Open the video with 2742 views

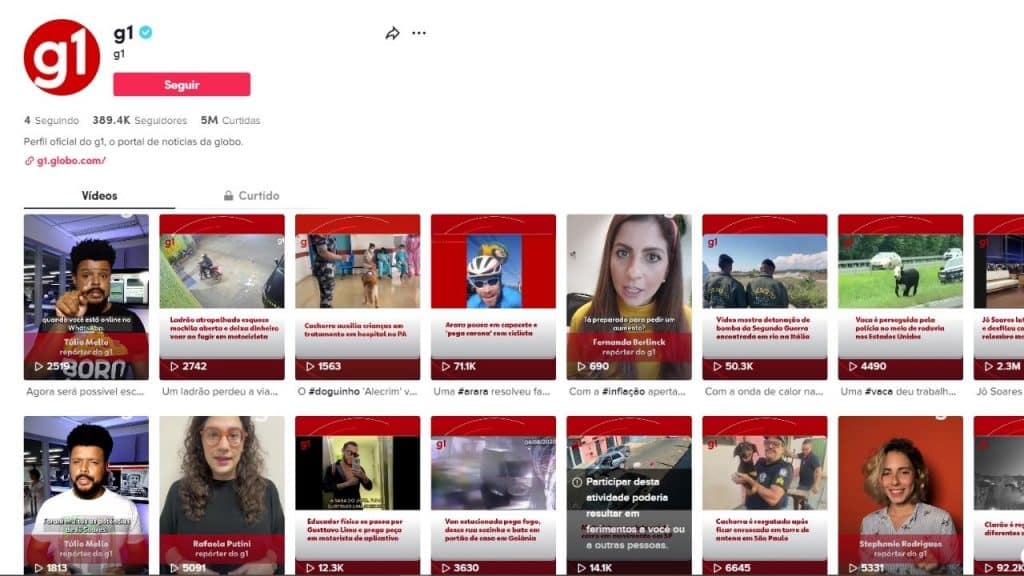pos(222,296)
